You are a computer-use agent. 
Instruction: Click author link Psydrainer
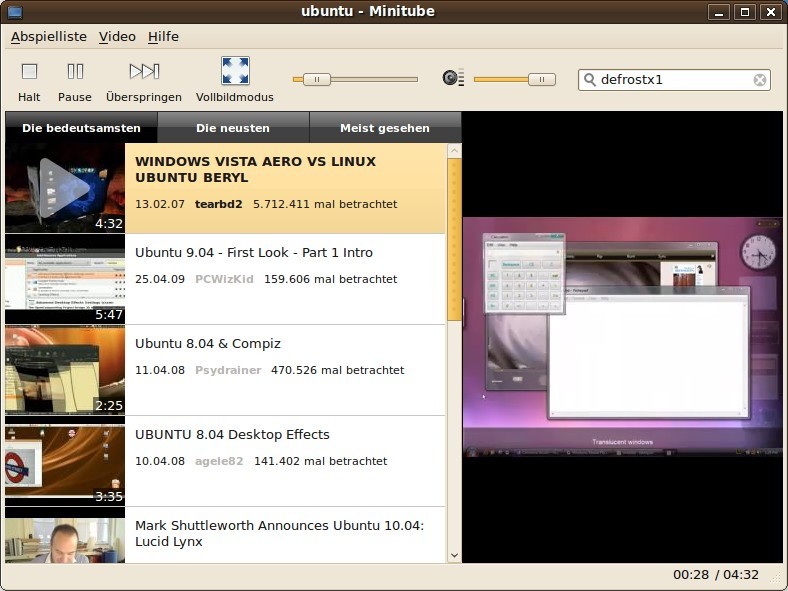point(228,370)
